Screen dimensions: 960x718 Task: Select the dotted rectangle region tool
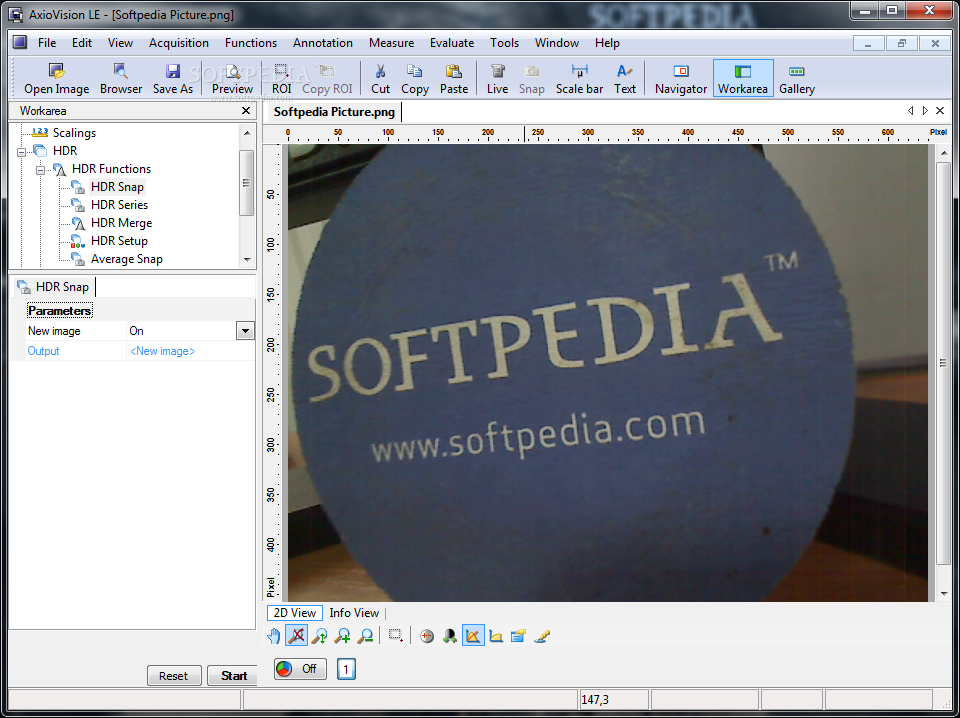396,636
